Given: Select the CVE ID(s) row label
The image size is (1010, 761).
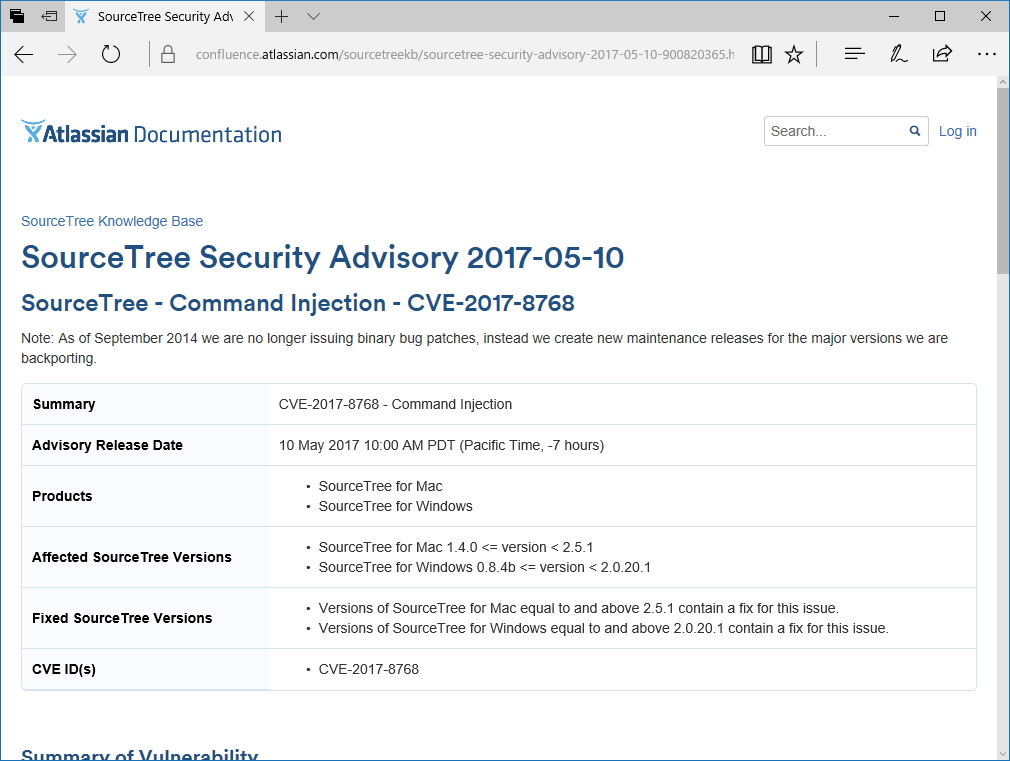Looking at the screenshot, I should 64,669.
